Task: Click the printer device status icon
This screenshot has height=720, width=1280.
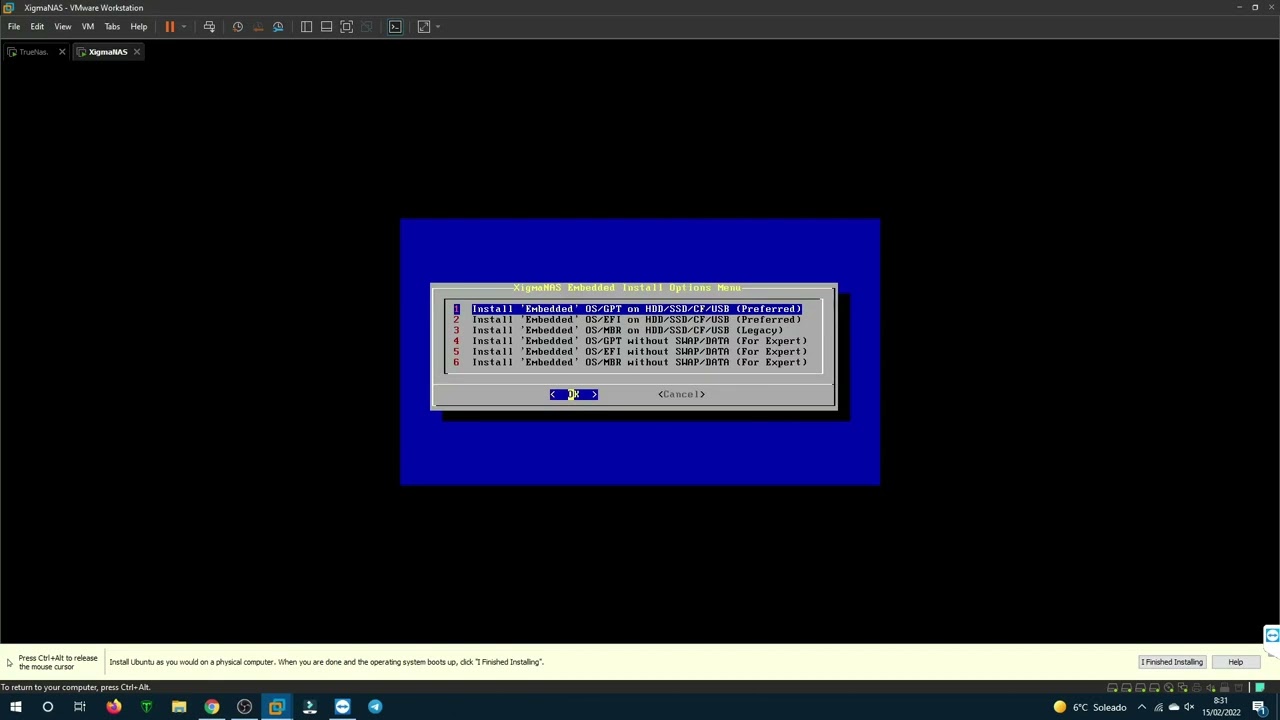Action: pyautogui.click(x=1197, y=687)
